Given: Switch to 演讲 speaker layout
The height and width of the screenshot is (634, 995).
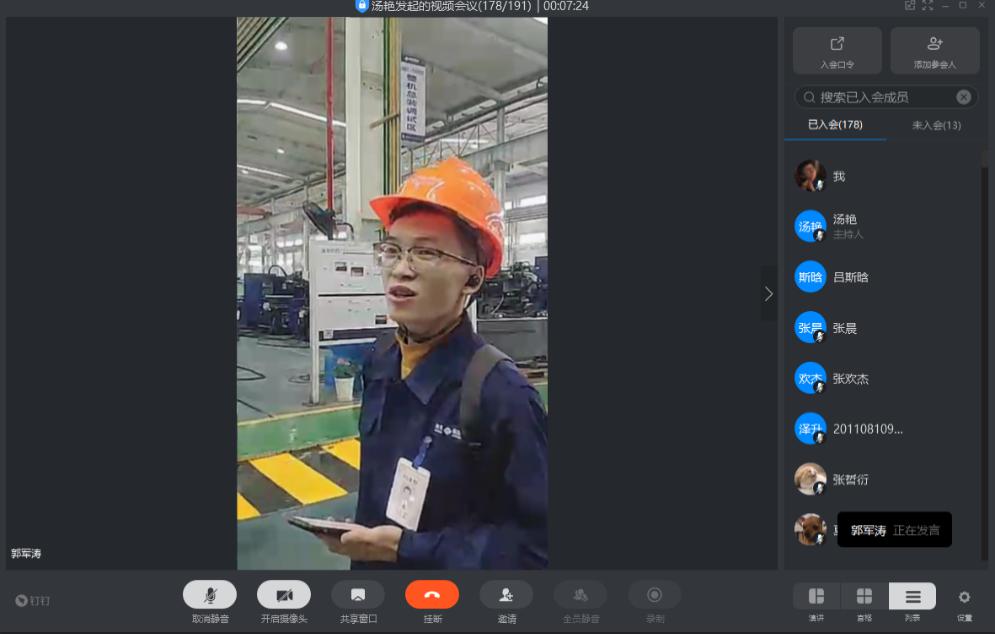Looking at the screenshot, I should 816,597.
